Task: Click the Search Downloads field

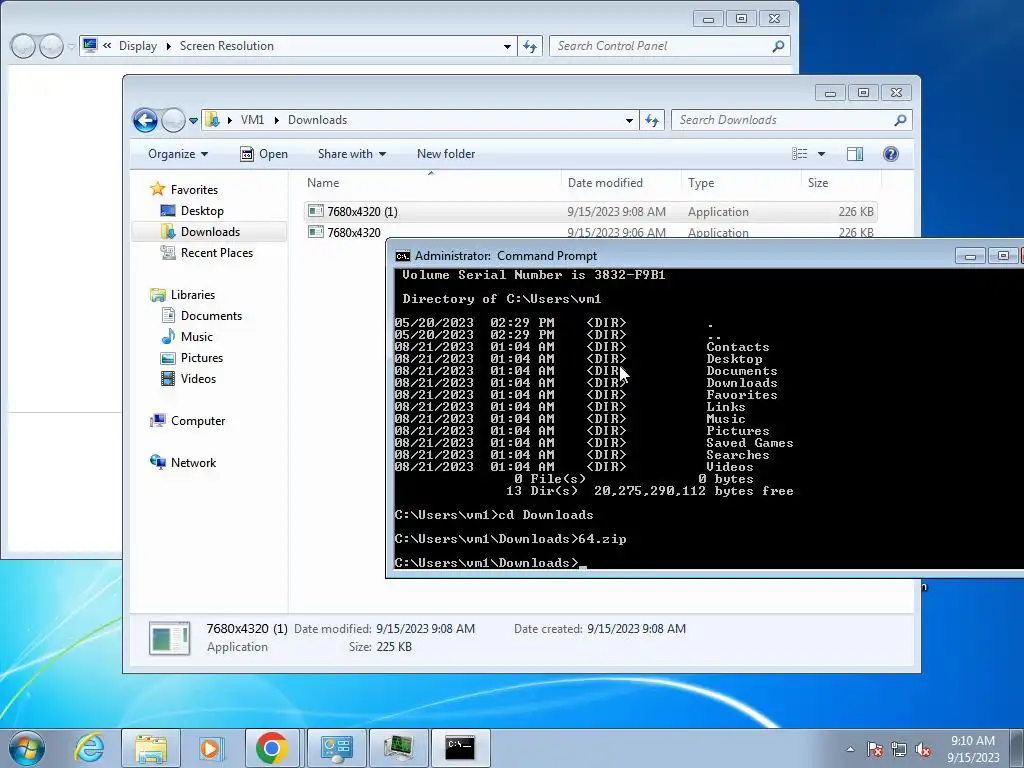Action: click(x=791, y=120)
